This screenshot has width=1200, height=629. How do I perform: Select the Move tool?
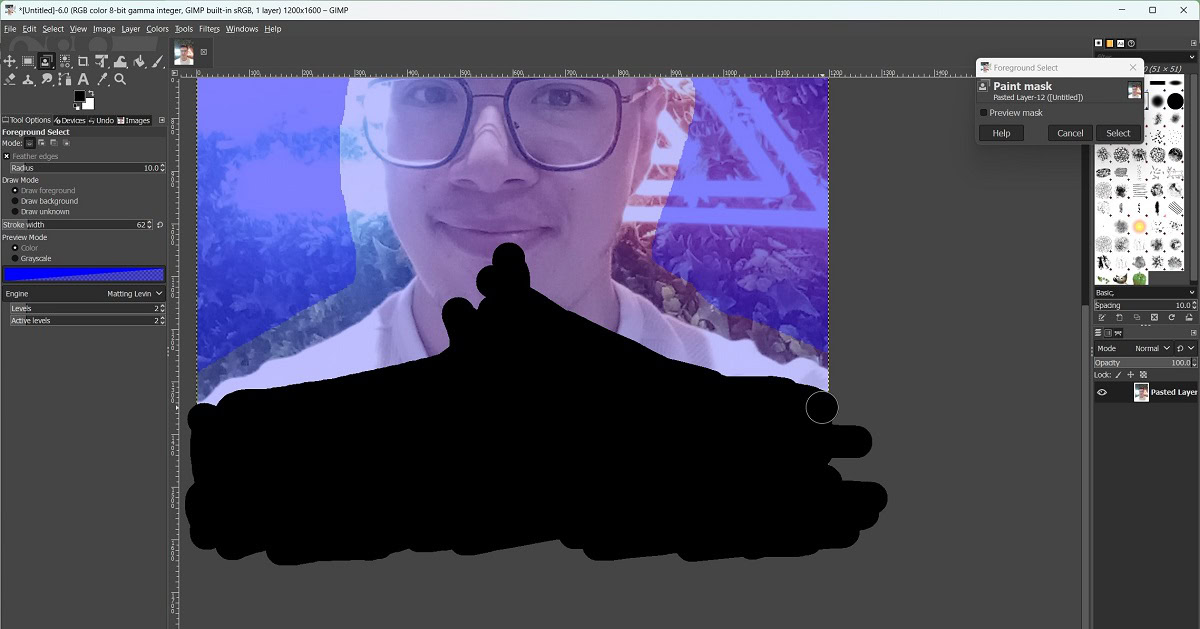click(x=10, y=61)
